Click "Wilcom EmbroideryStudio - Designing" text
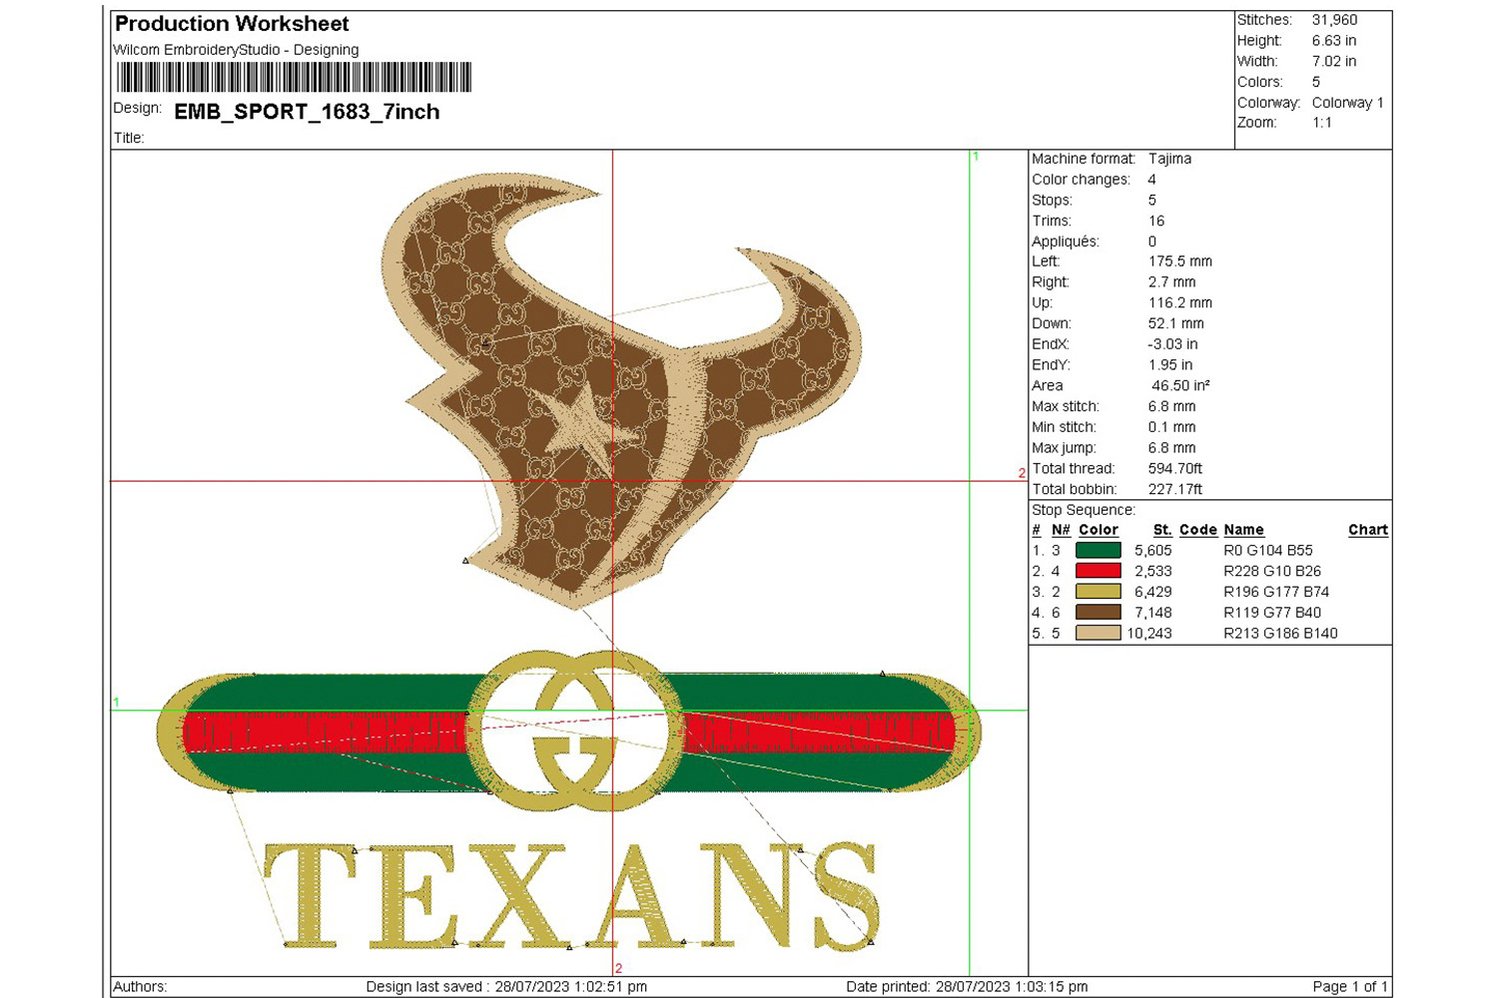 point(236,50)
